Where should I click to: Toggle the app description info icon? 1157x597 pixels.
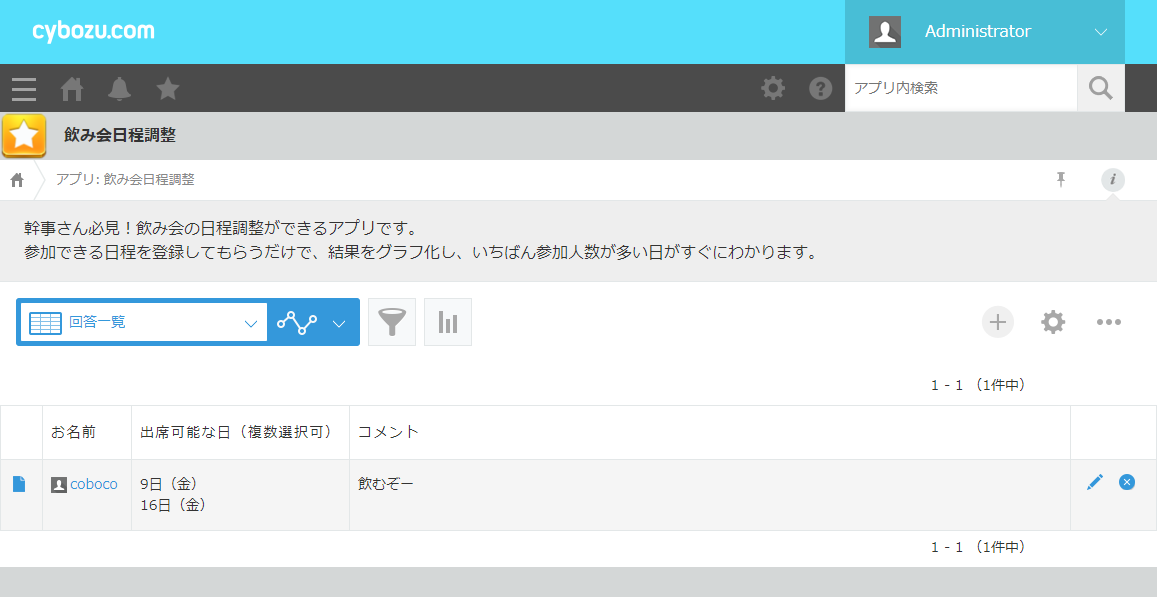tap(1112, 180)
